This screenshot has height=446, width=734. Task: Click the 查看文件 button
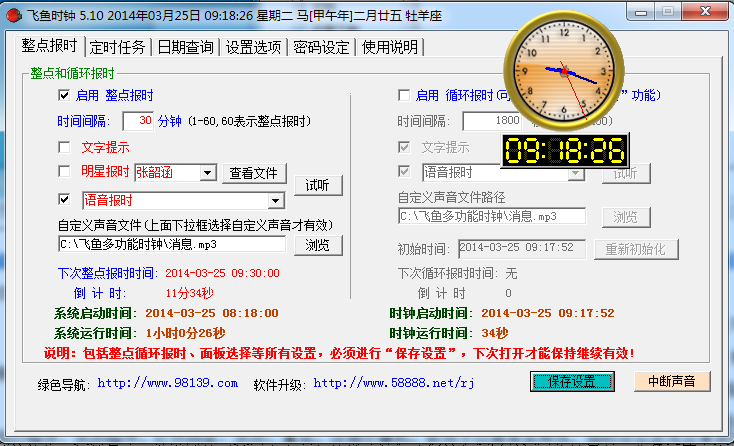click(254, 173)
